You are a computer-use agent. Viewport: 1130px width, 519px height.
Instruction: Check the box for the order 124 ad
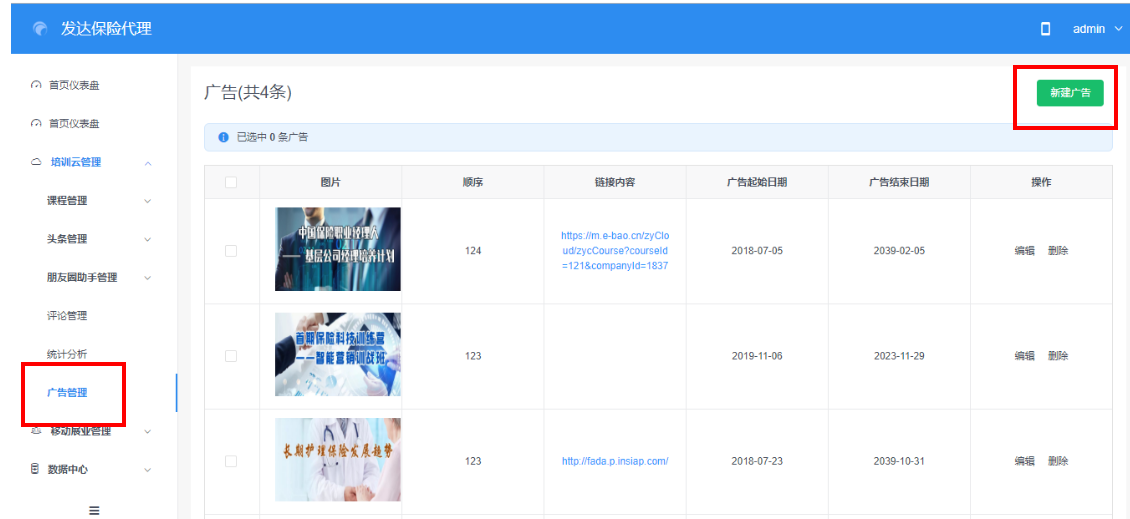tap(231, 251)
